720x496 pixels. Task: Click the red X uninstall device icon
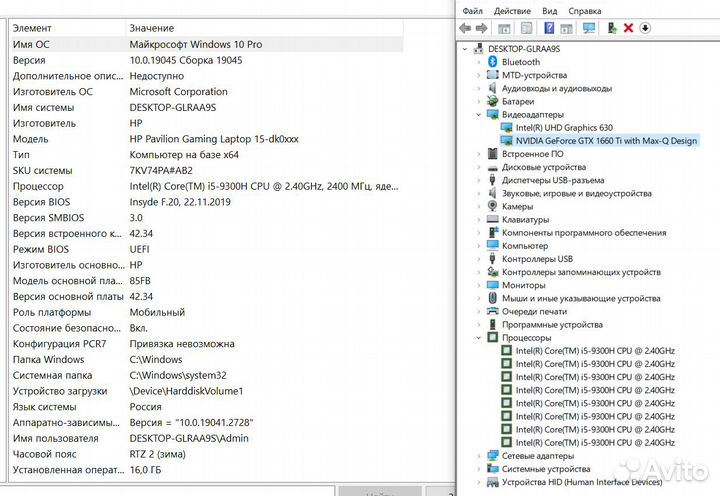pyautogui.click(x=628, y=28)
